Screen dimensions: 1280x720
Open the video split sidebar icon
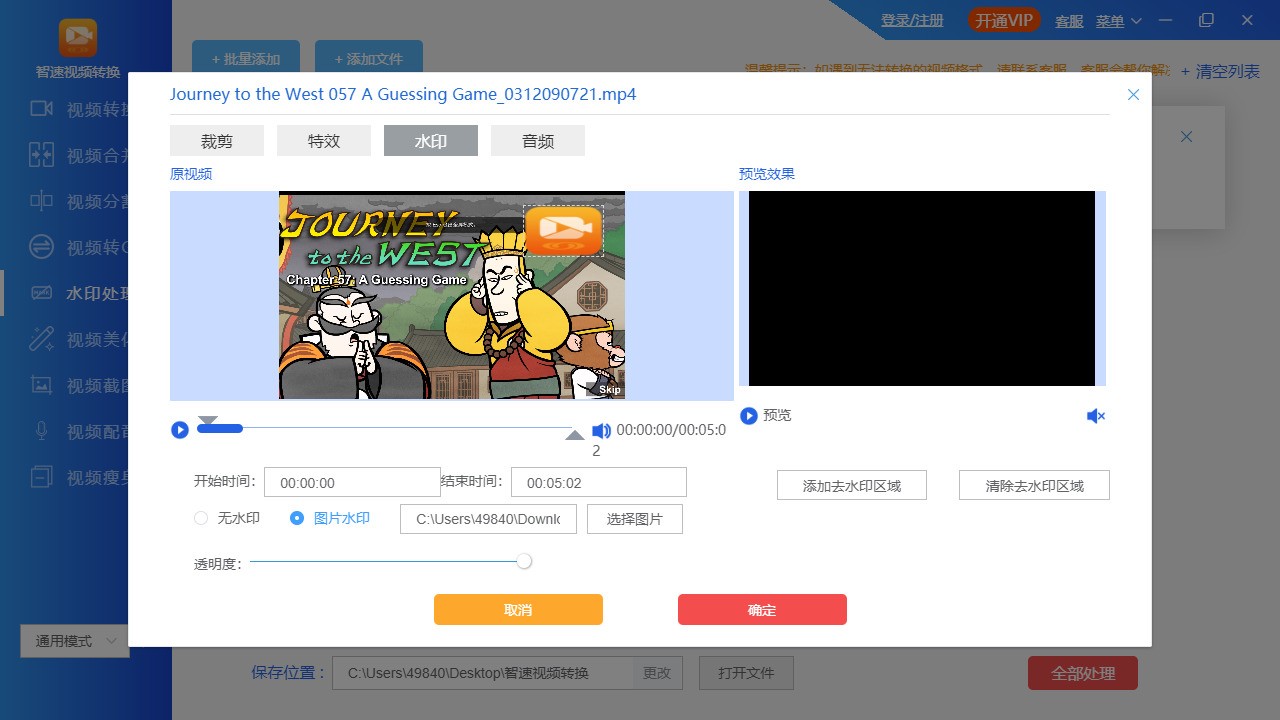pyautogui.click(x=41, y=201)
